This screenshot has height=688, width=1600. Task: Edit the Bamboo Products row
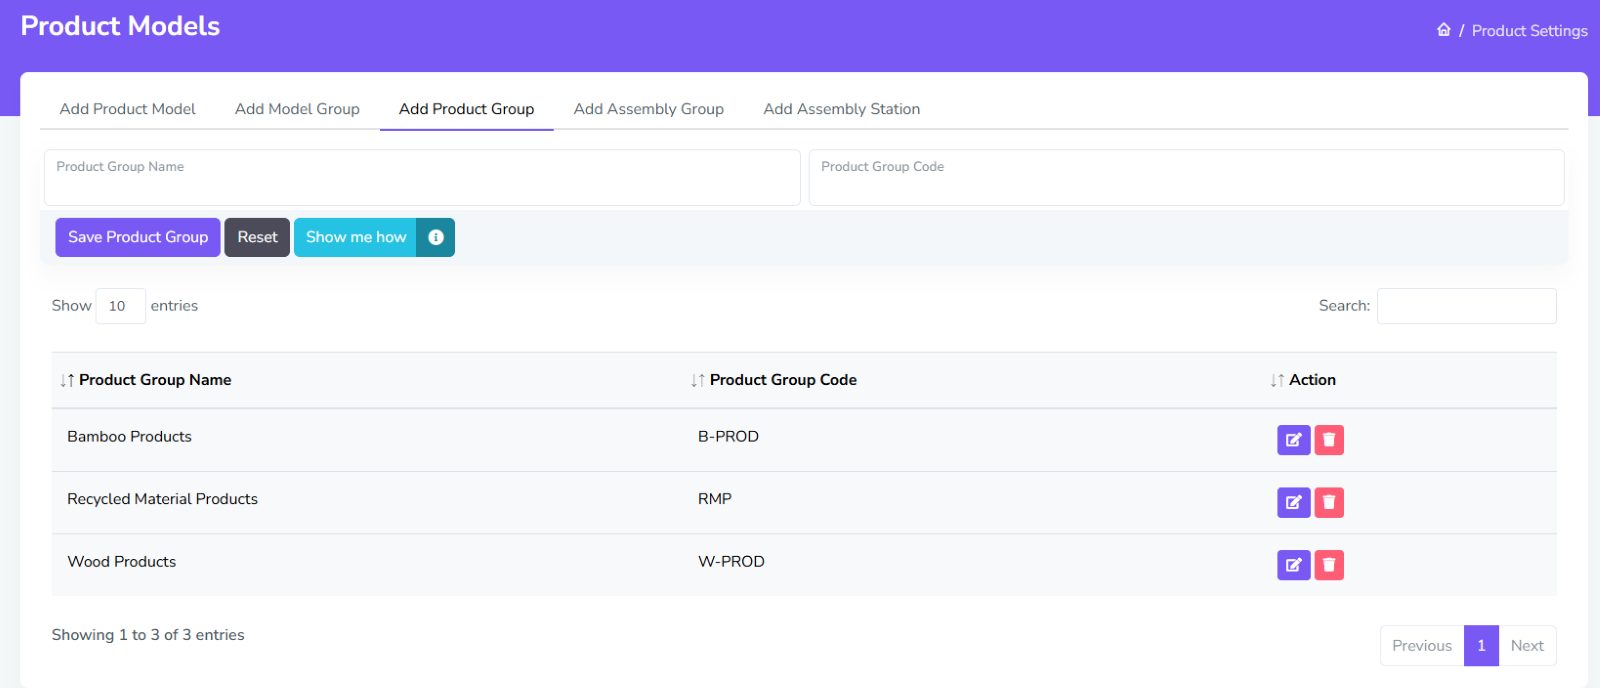click(x=1293, y=440)
